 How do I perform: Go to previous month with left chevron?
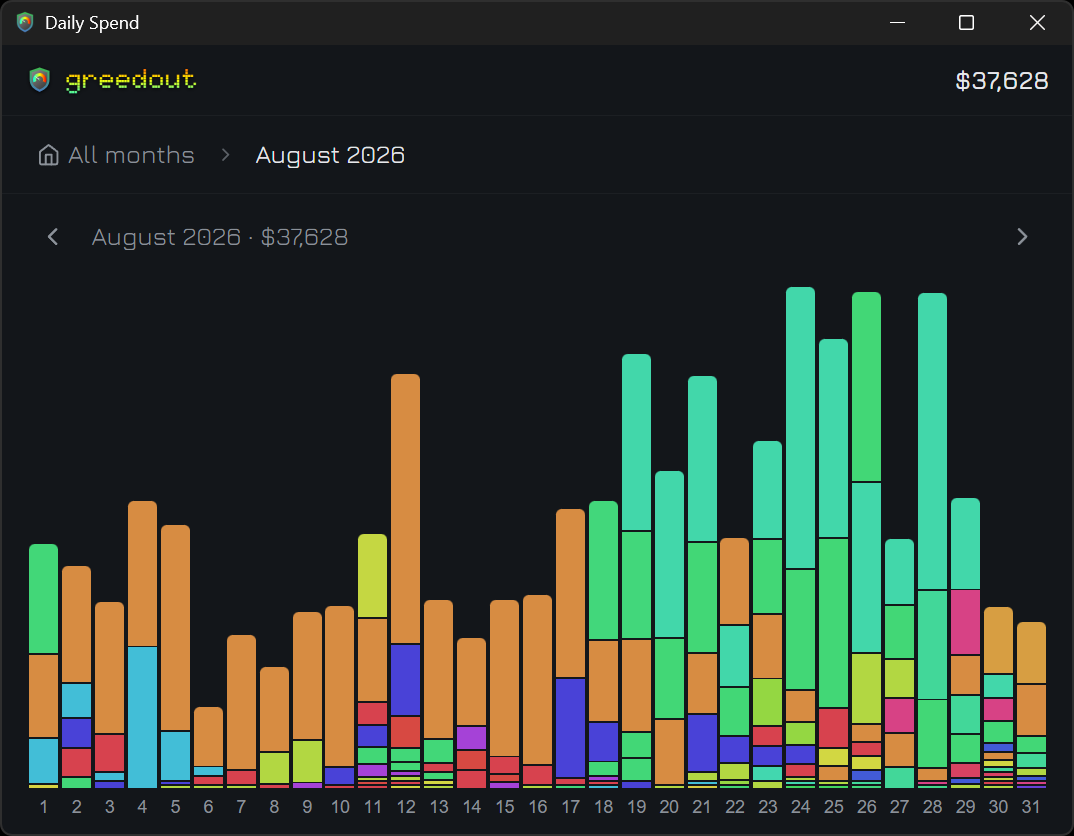[x=53, y=237]
